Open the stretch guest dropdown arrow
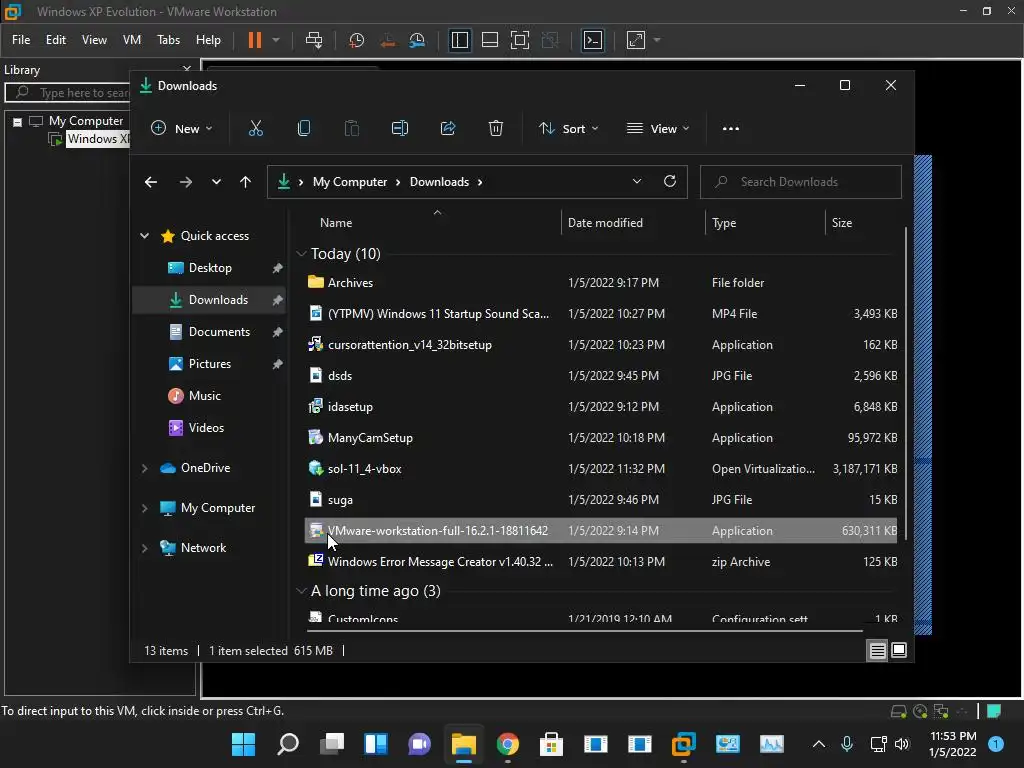The image size is (1024, 768). pyautogui.click(x=657, y=40)
